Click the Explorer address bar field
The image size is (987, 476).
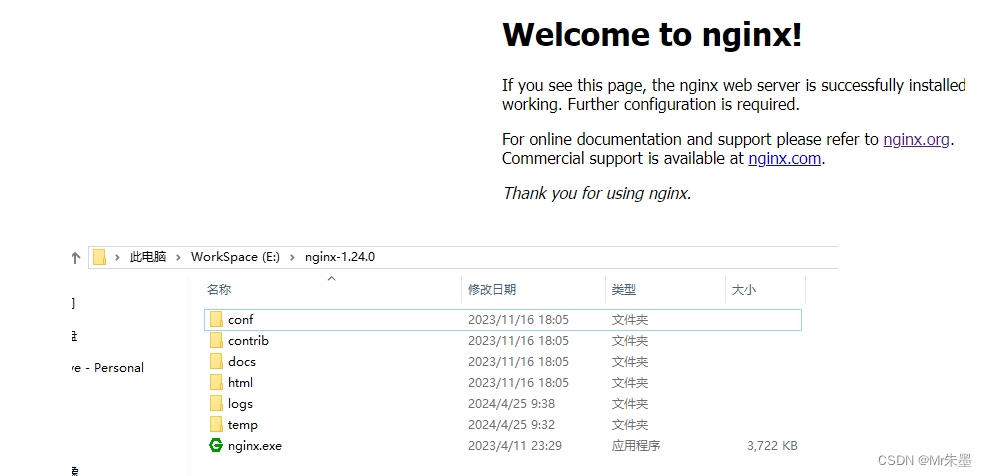(463, 257)
